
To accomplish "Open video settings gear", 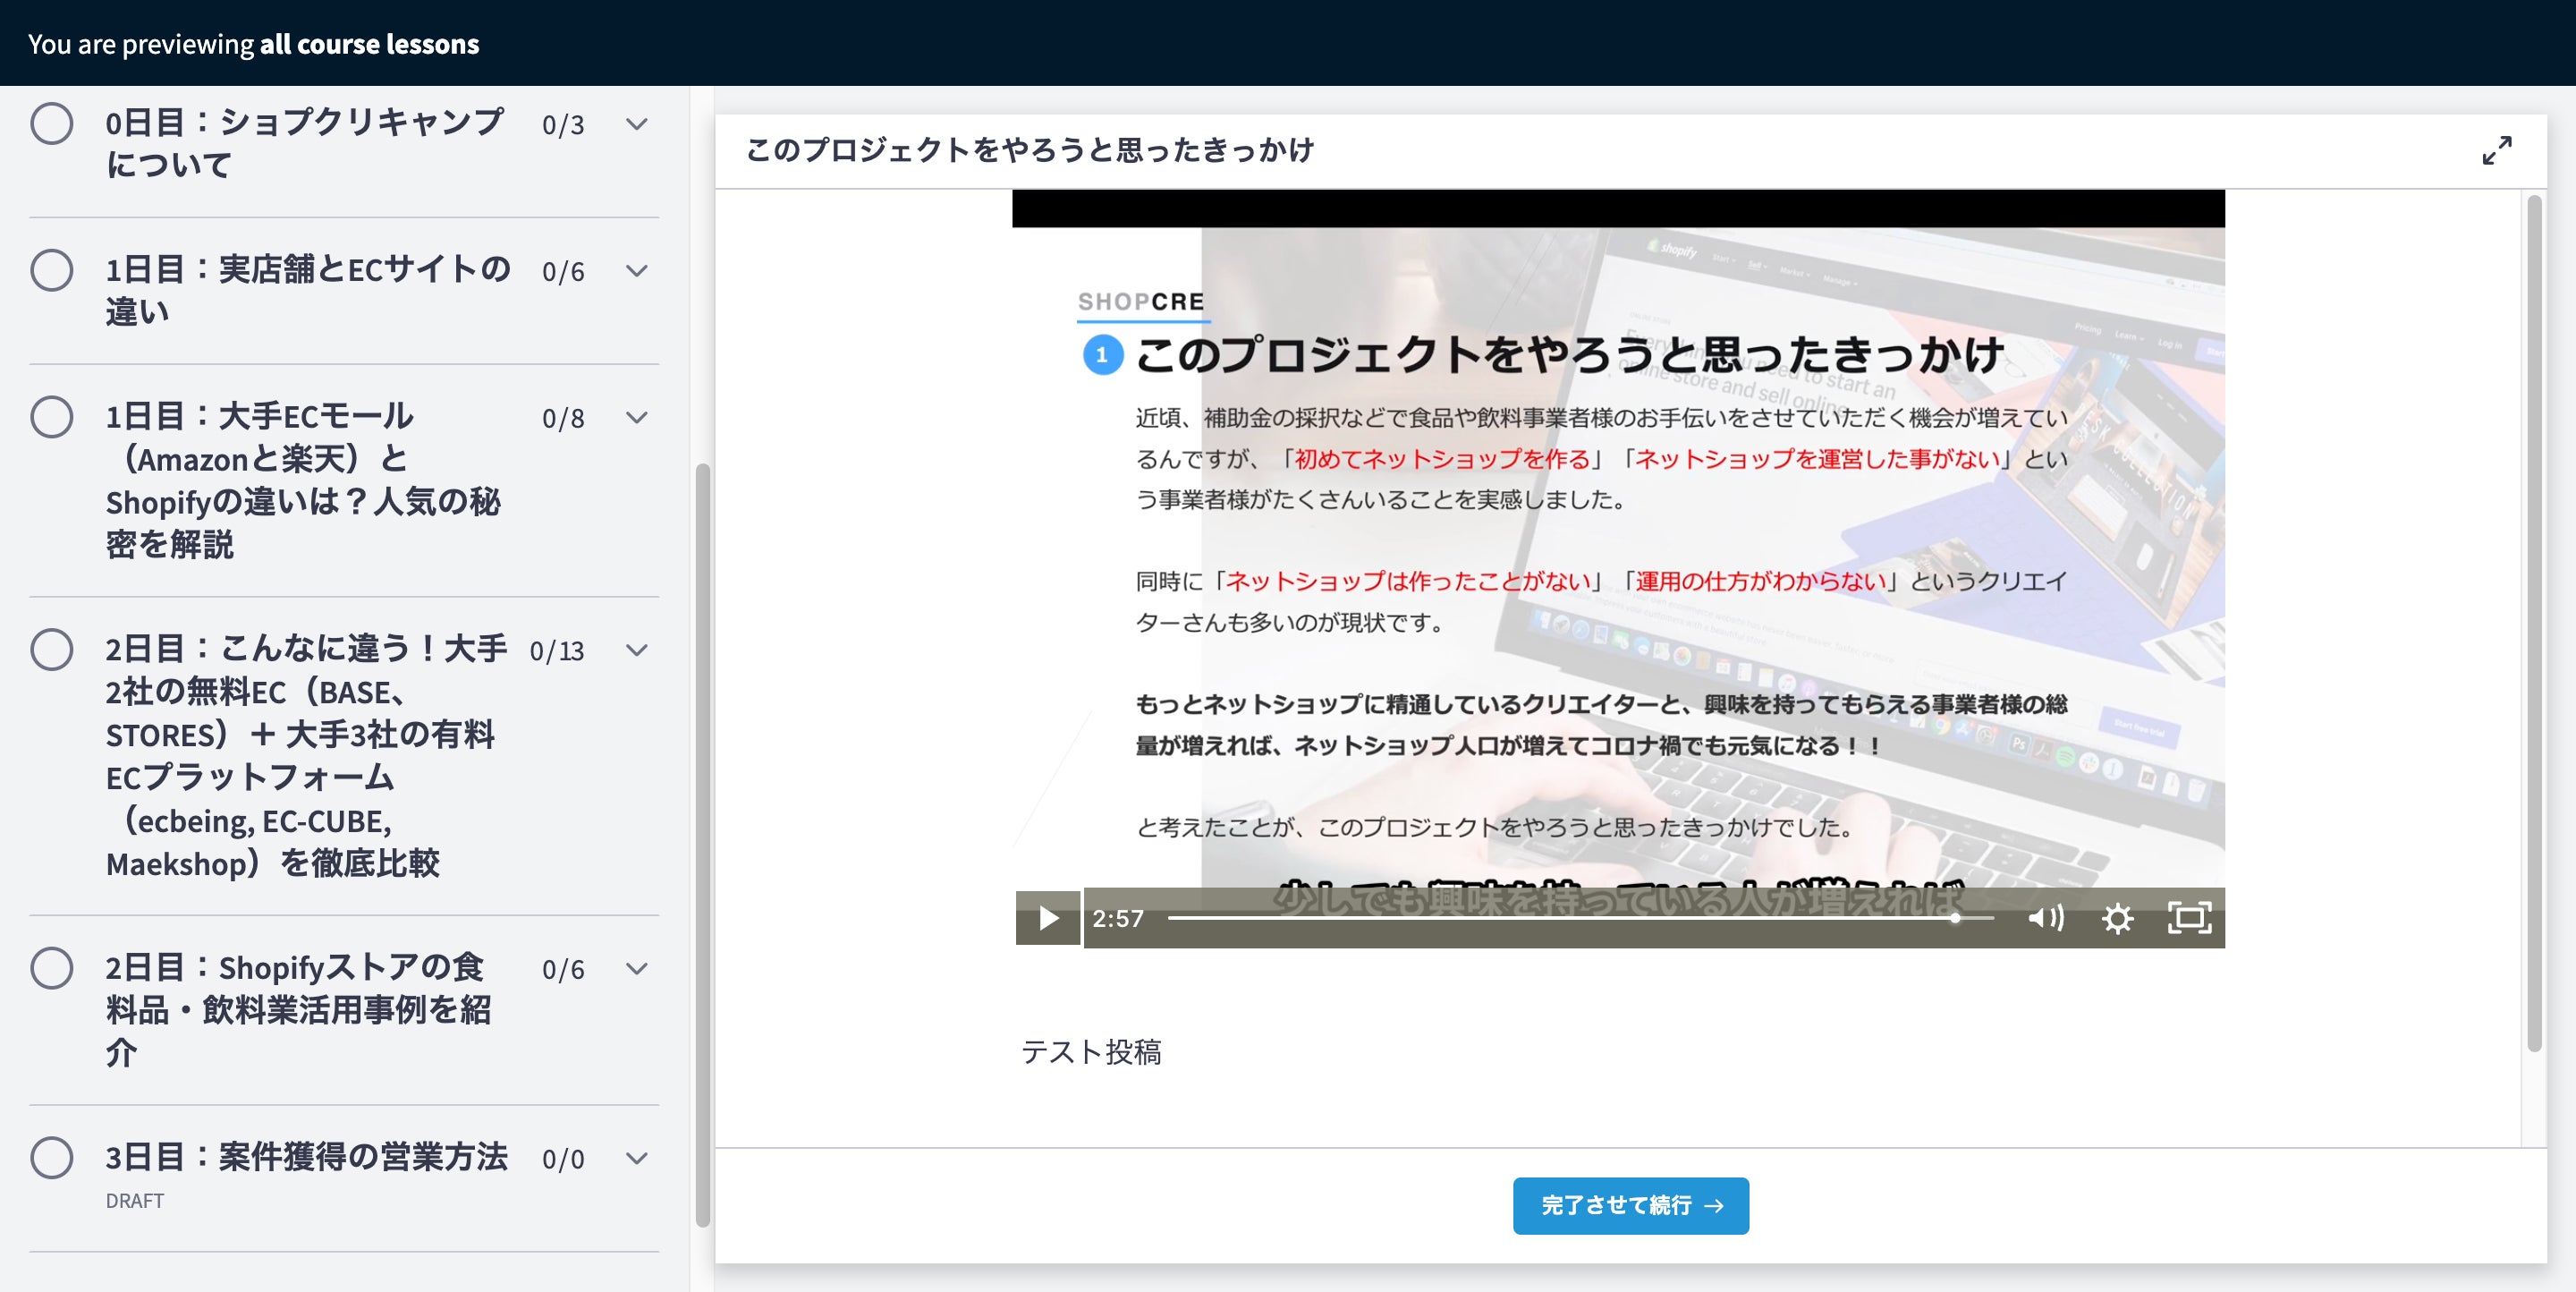I will coord(2117,917).
